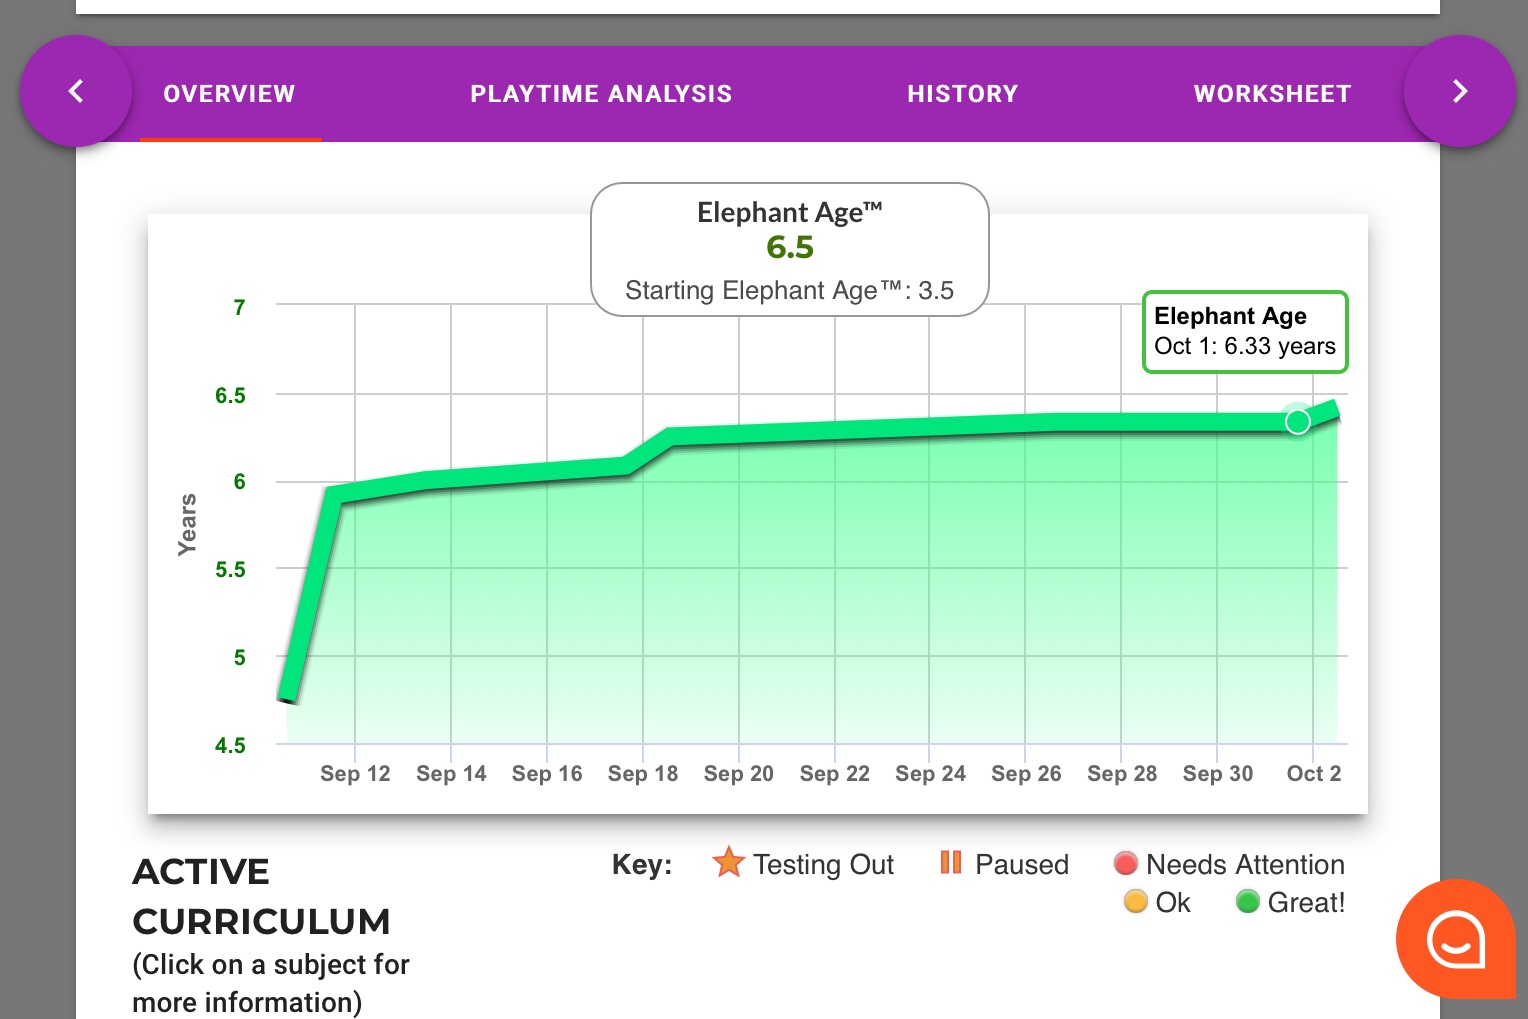Click the orange Paused bars icon
The width and height of the screenshot is (1528, 1019).
tap(950, 863)
